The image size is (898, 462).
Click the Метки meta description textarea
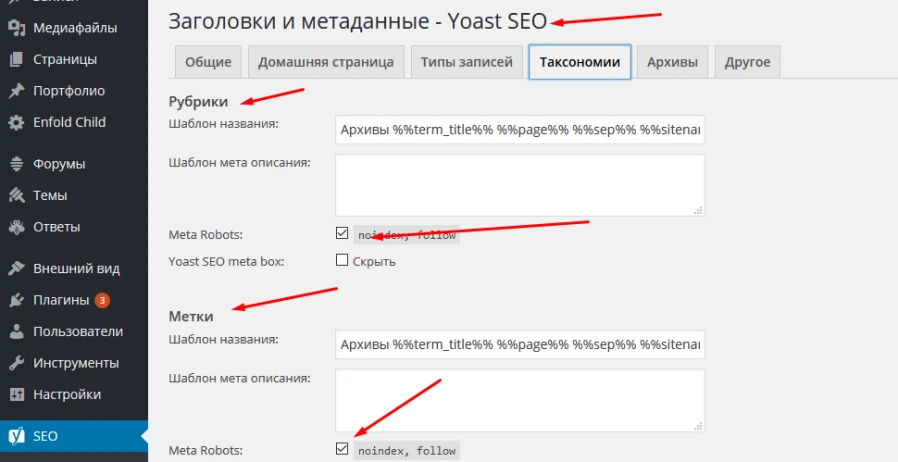pyautogui.click(x=520, y=400)
